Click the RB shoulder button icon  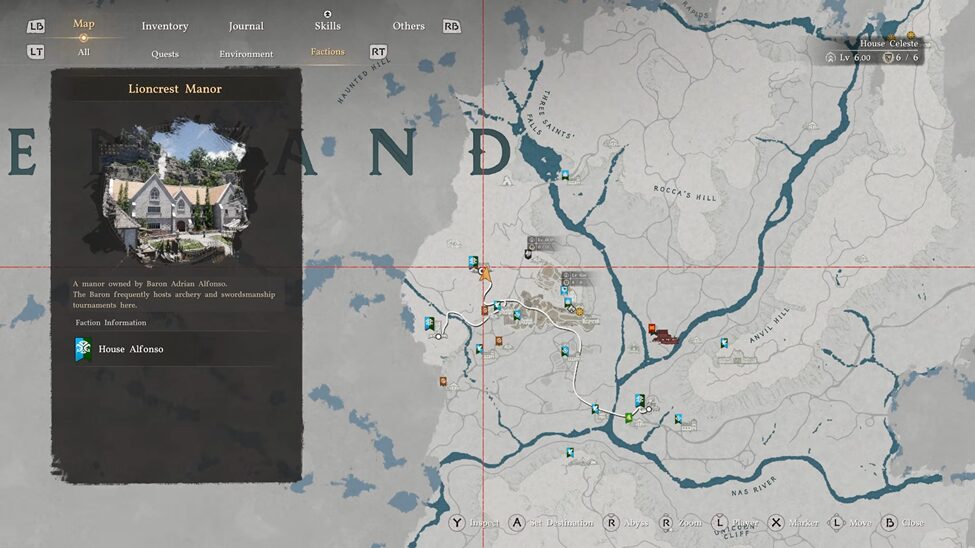[x=451, y=26]
